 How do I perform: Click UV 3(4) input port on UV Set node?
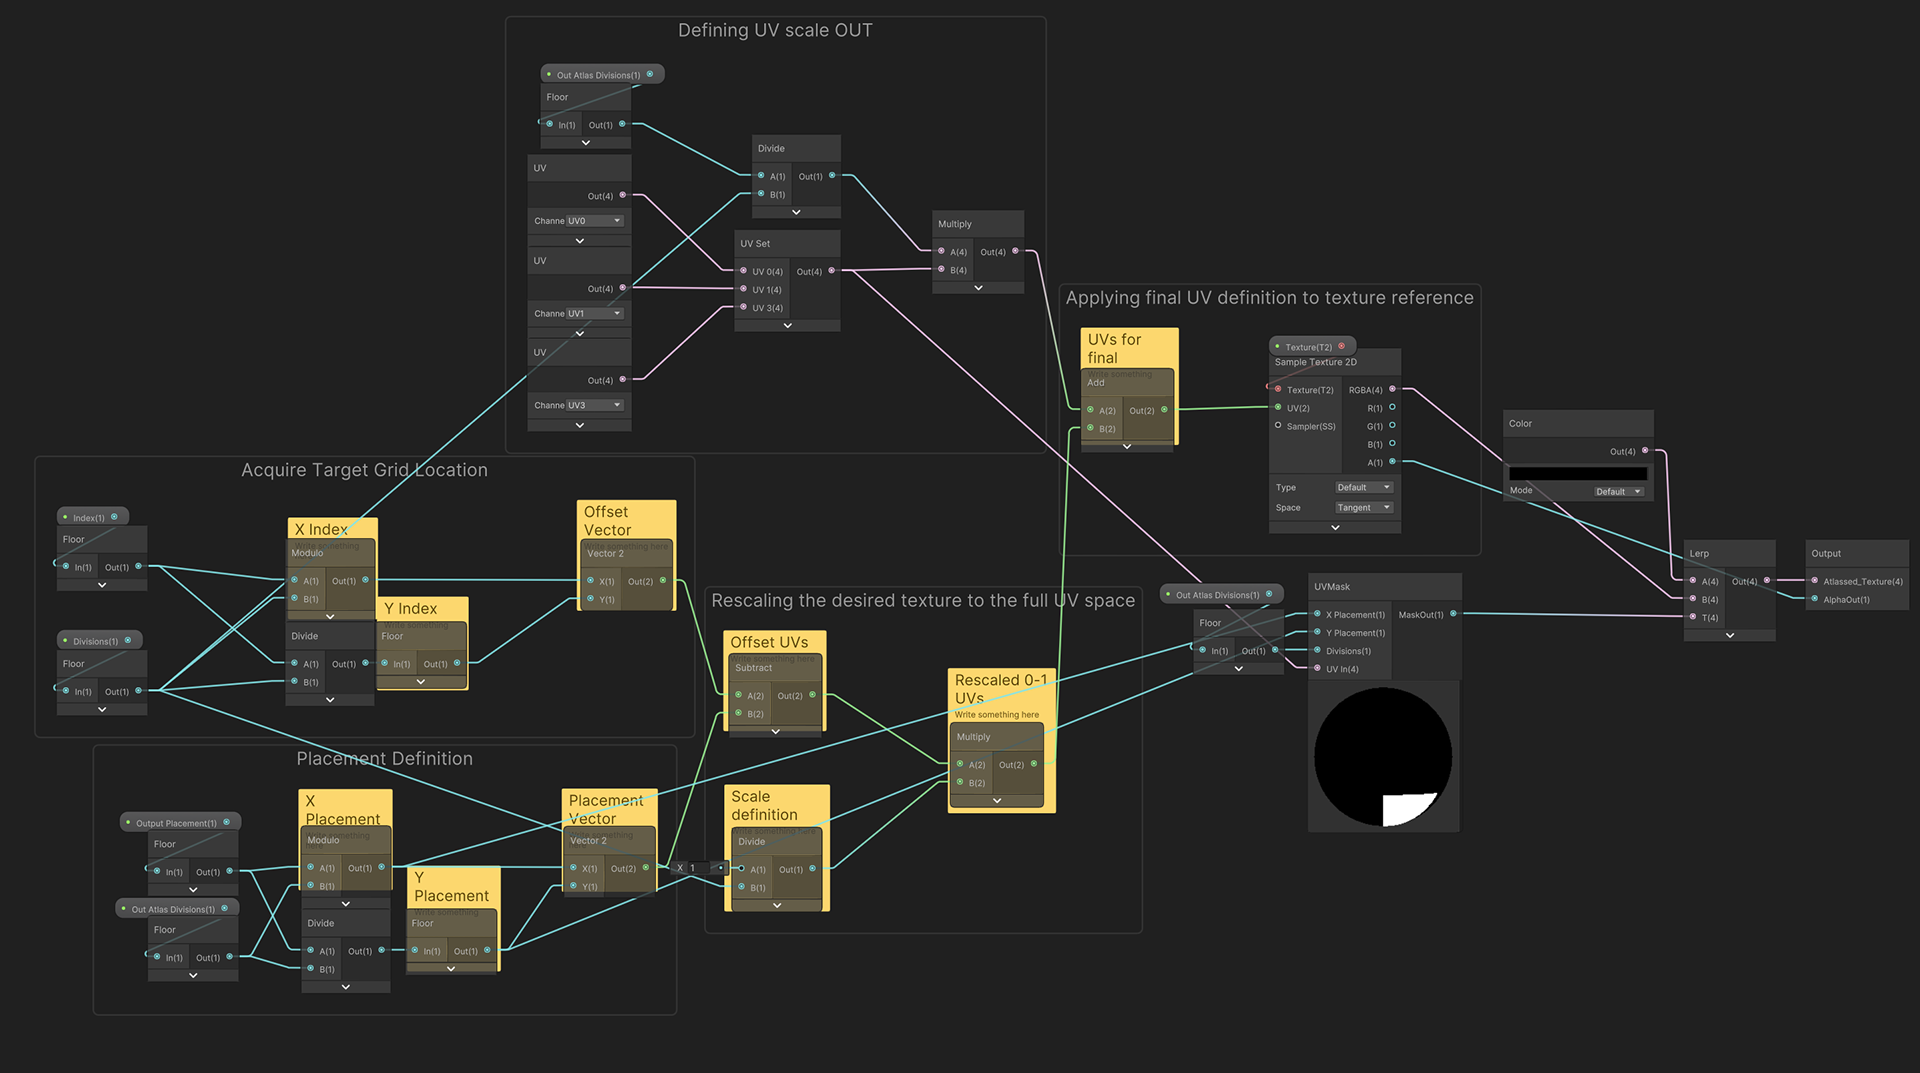[743, 307]
